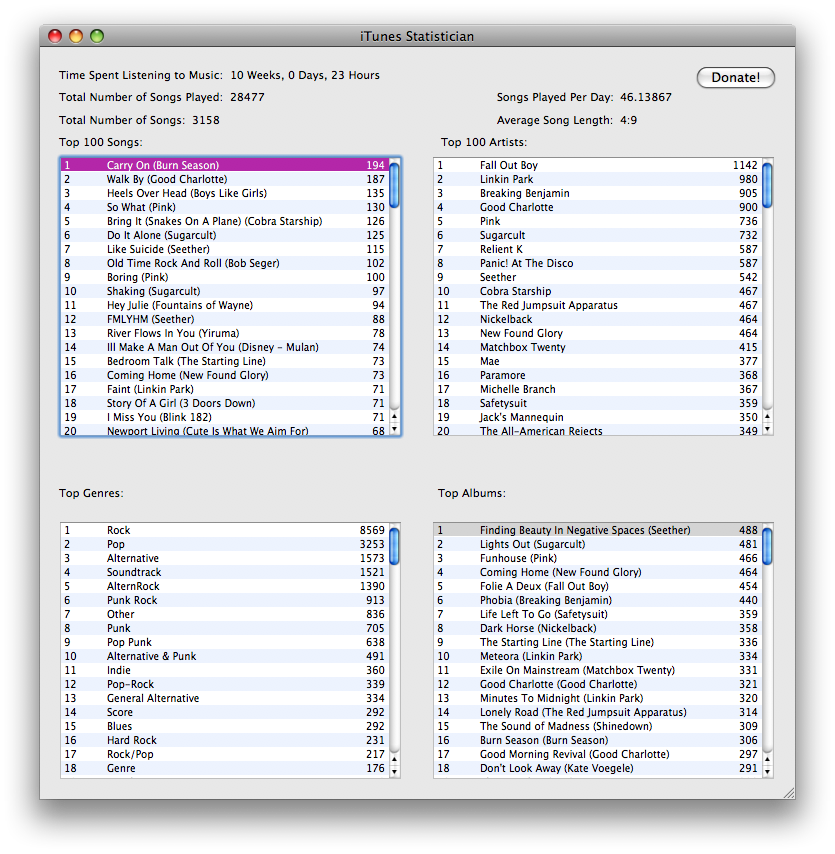Select song Faint (Linkin Park)

click(x=225, y=389)
